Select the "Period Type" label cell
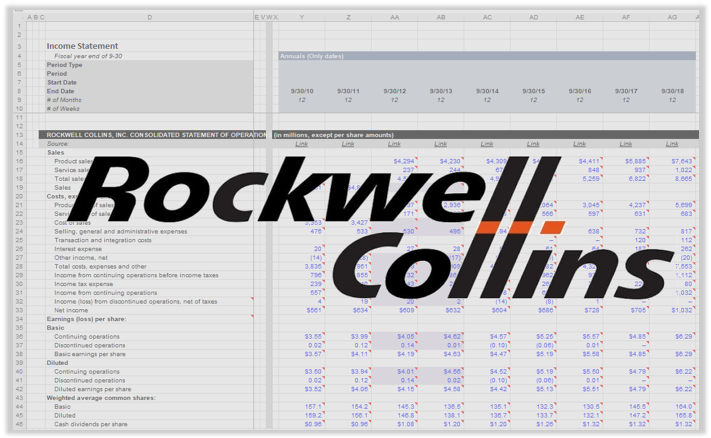711x438 pixels. (64, 65)
